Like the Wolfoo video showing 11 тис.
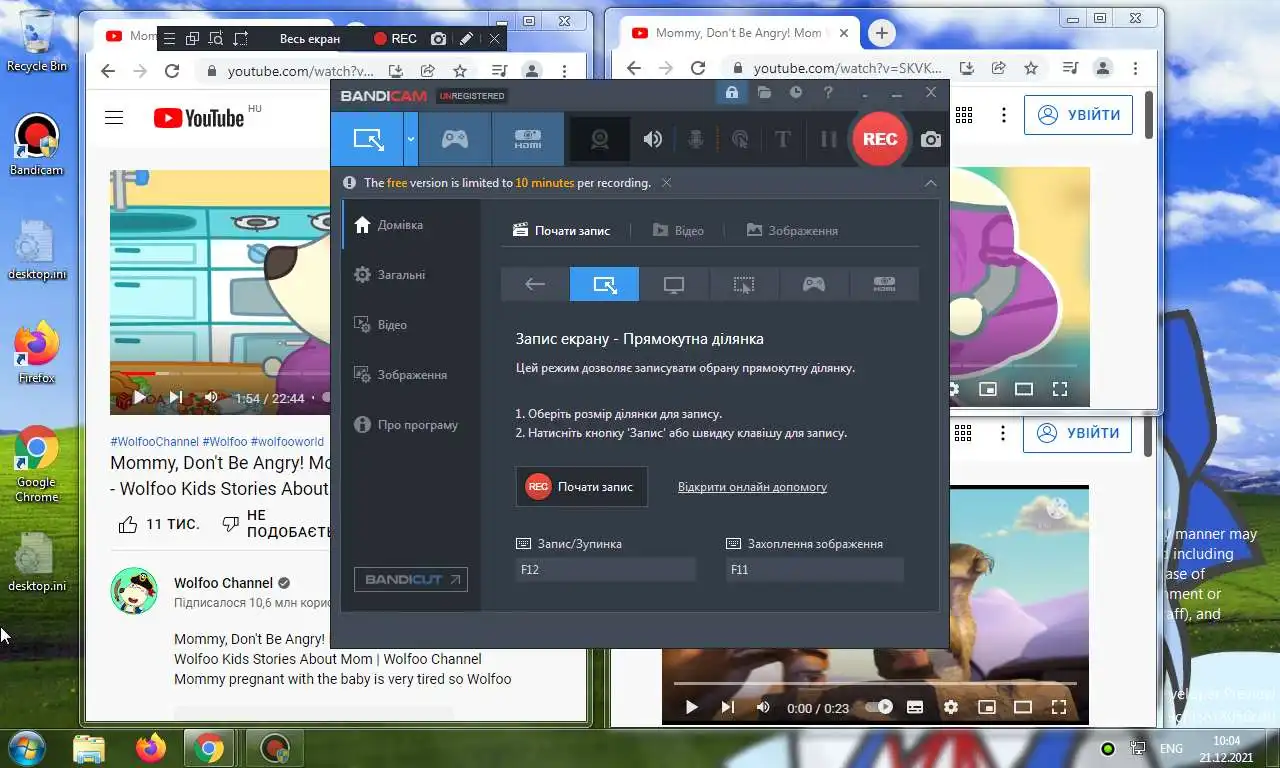The height and width of the screenshot is (768, 1280). click(158, 524)
